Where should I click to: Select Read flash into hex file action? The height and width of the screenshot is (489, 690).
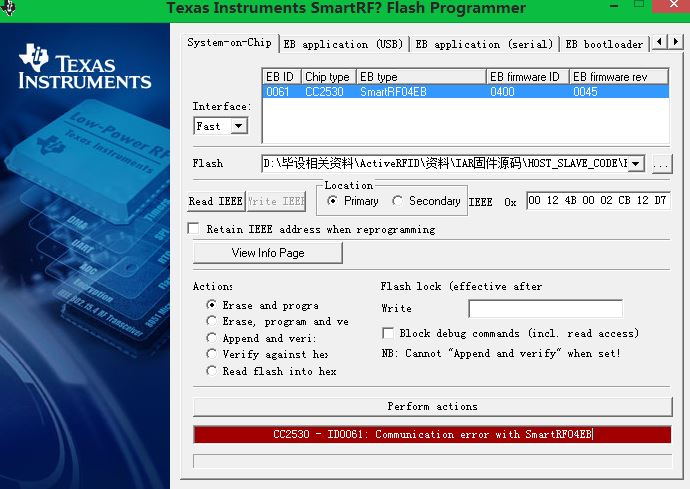(212, 371)
